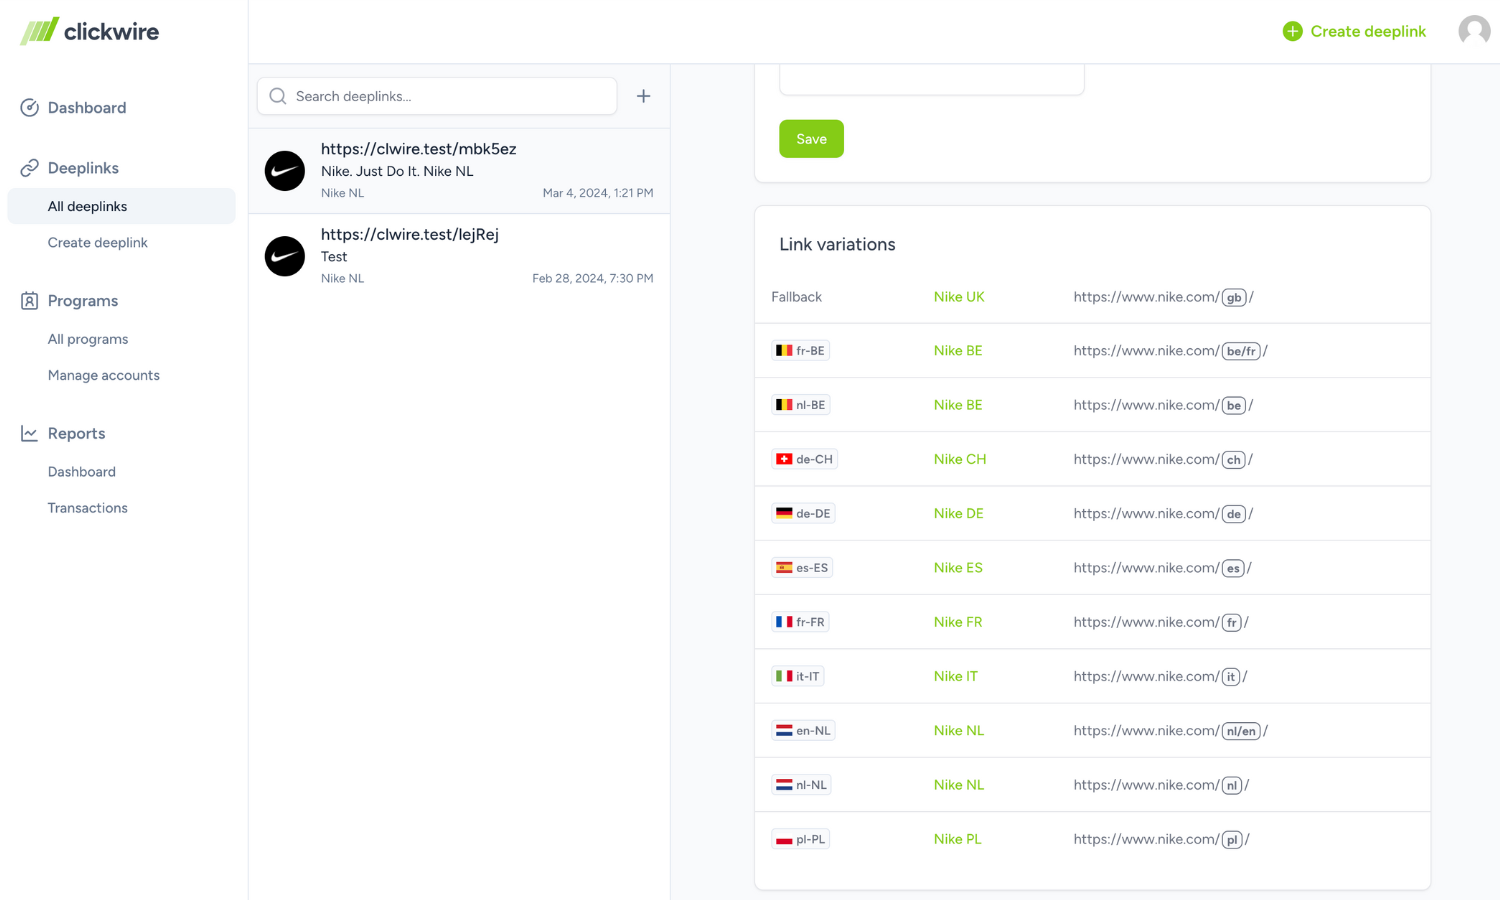The image size is (1500, 900).
Task: Click the pl-PL Polish flag tag
Action: 801,839
